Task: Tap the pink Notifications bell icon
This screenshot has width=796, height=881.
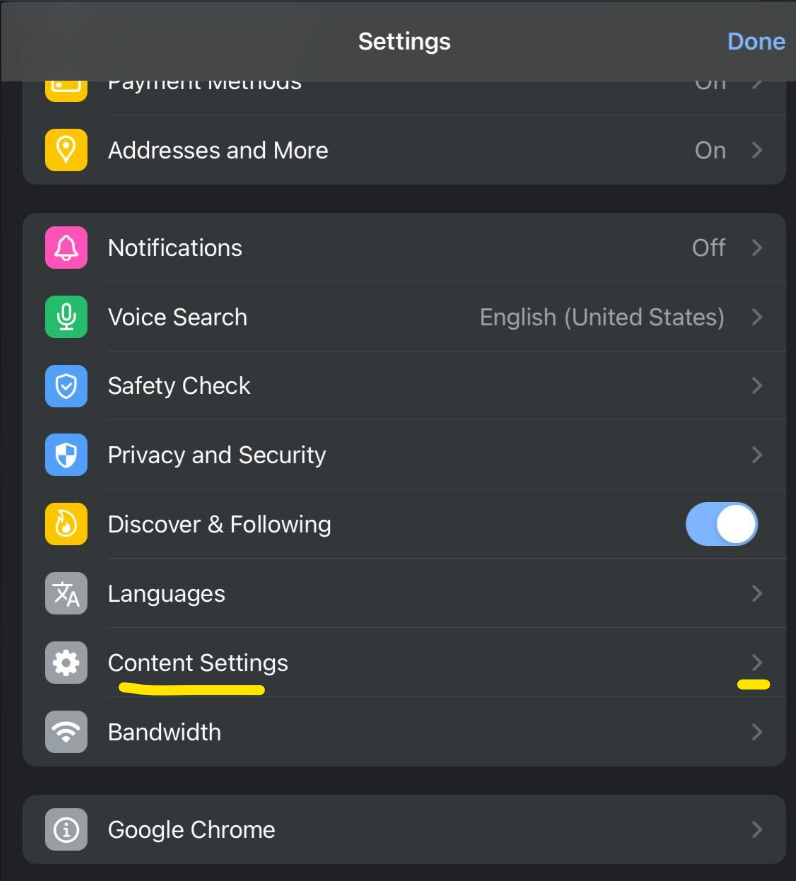Action: [x=66, y=248]
